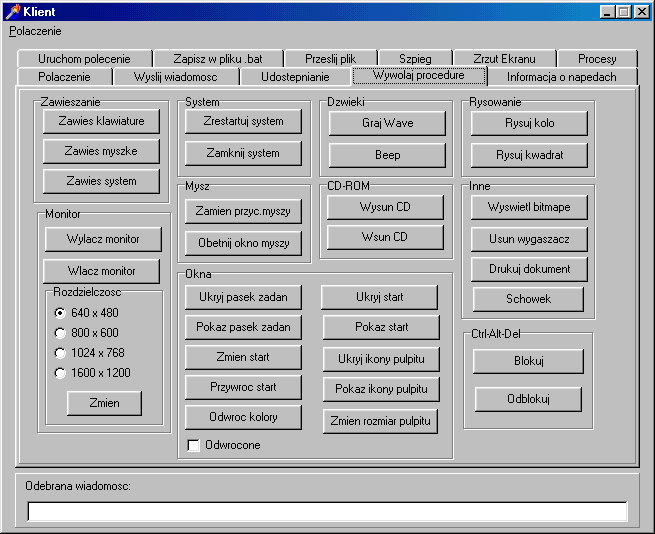
Task: Click the Klient app icon in title bar
Action: (x=12, y=12)
